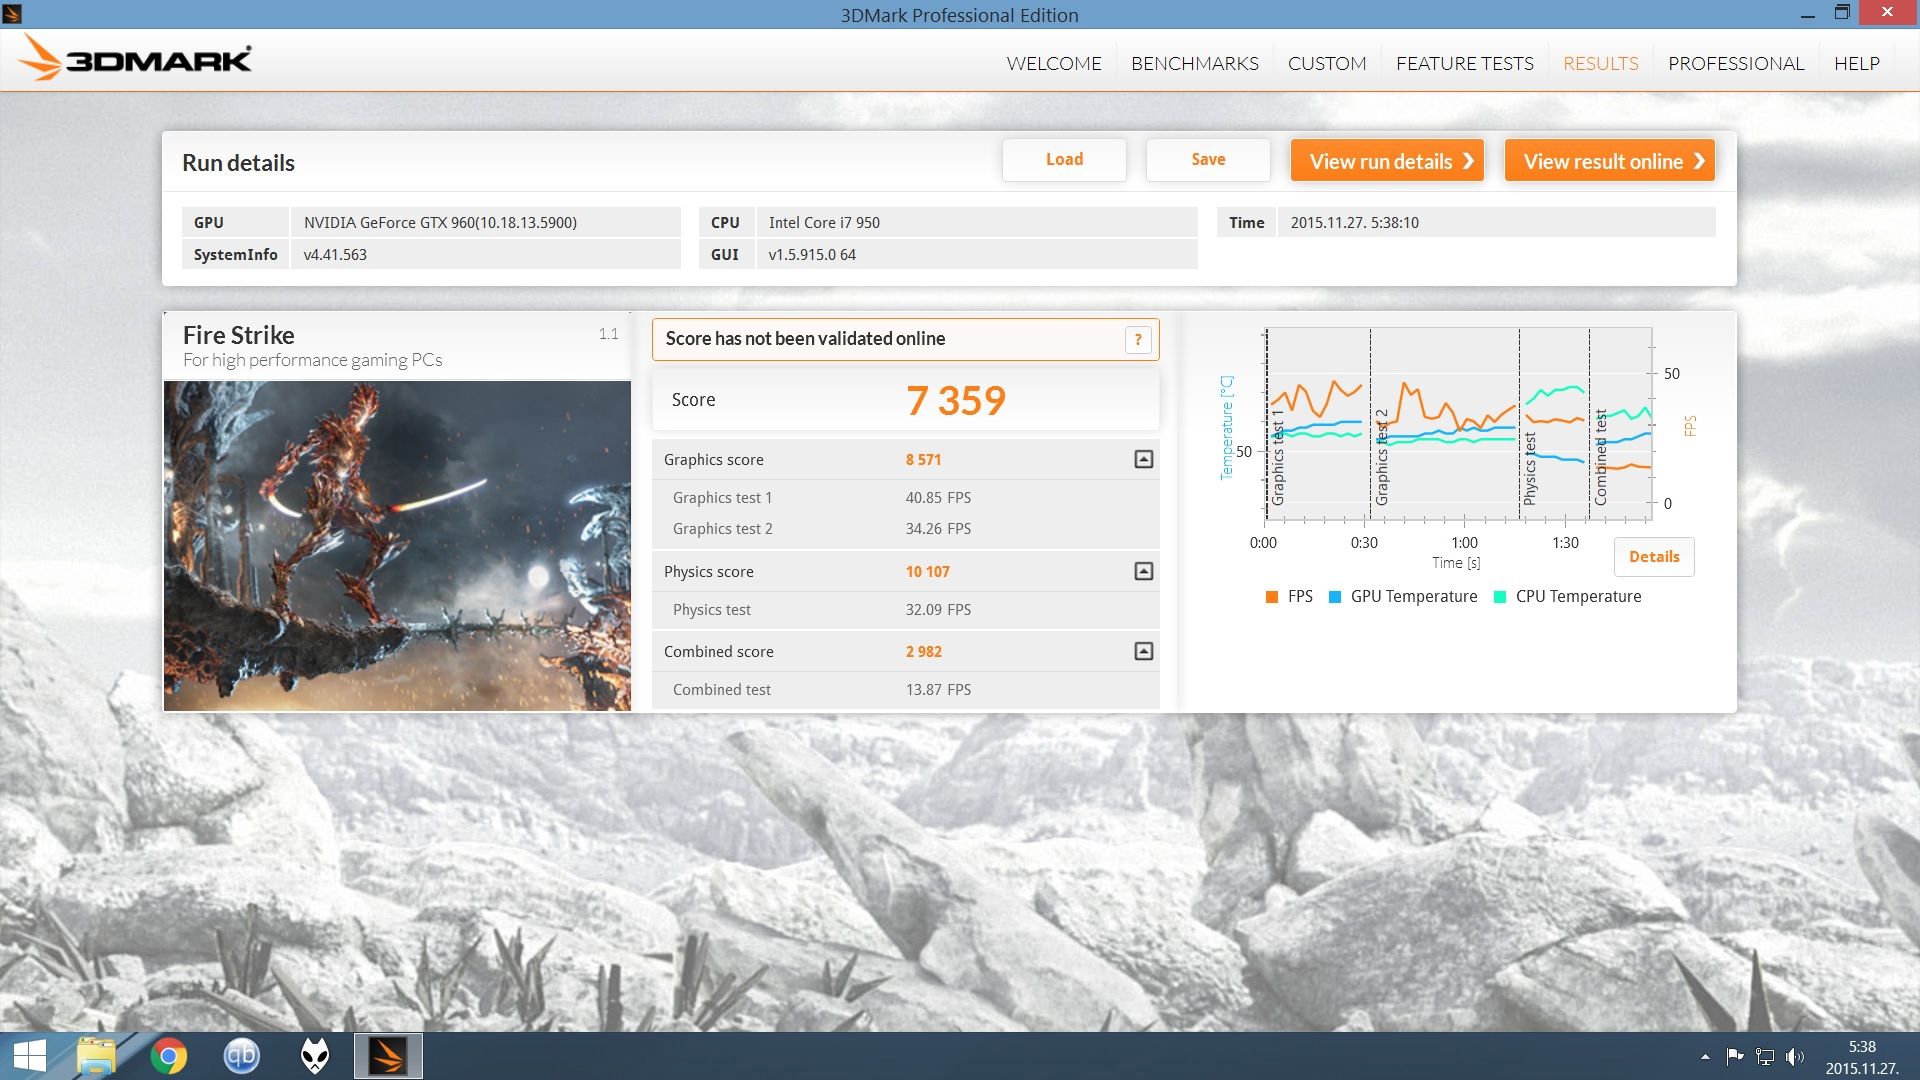Image resolution: width=1920 pixels, height=1080 pixels.
Task: Click the Graphics test 1 chart marker
Action: (1277, 457)
